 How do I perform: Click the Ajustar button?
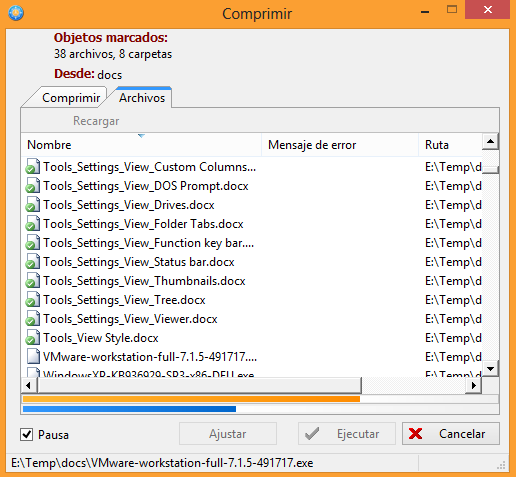(x=228, y=434)
